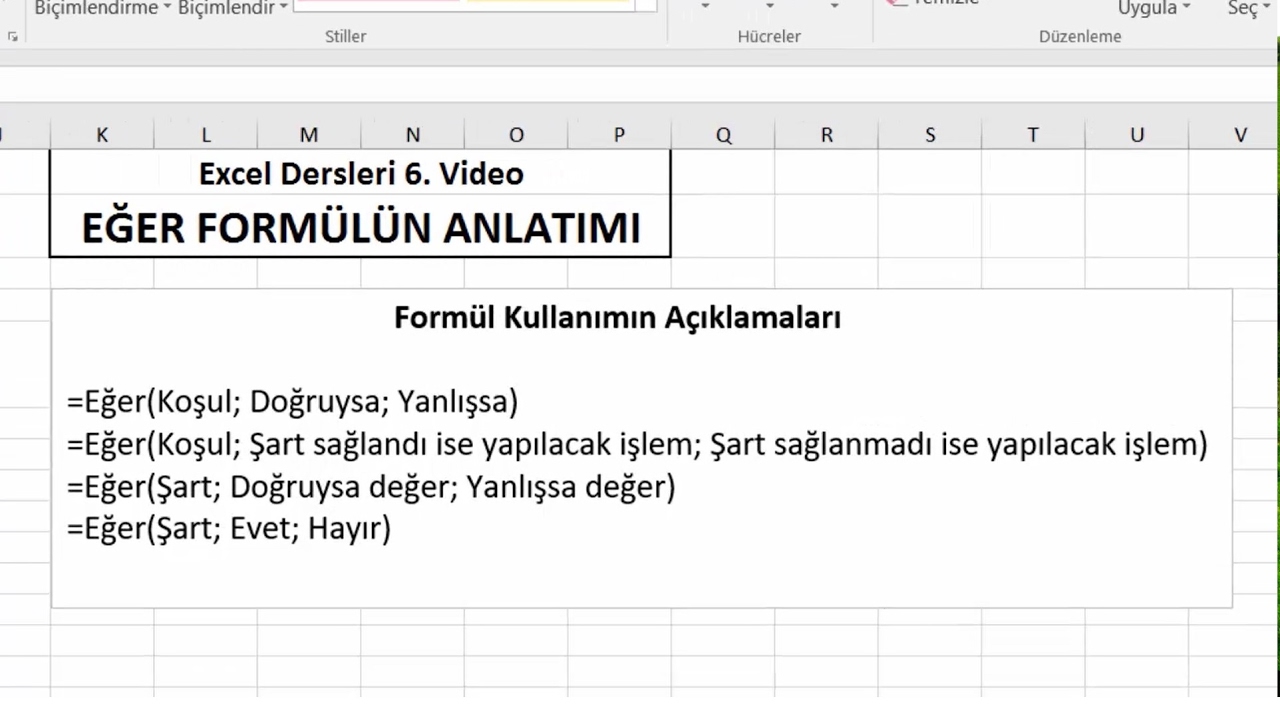Select column S header
Image resolution: width=1280 pixels, height=720 pixels.
930,135
